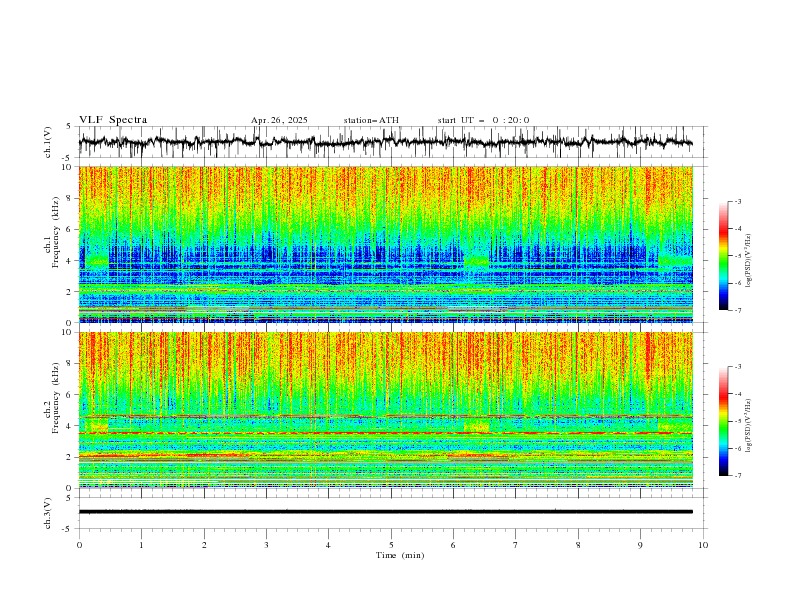Click the time axis tick label "7"

(x=516, y=545)
